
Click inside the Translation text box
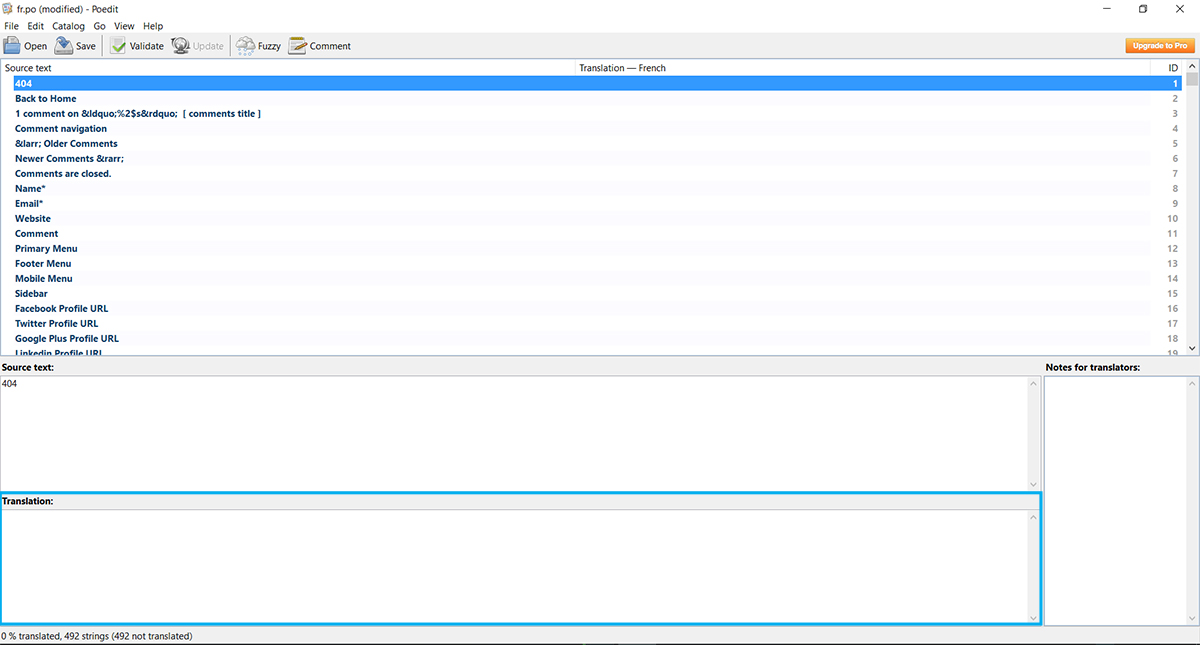pos(514,567)
